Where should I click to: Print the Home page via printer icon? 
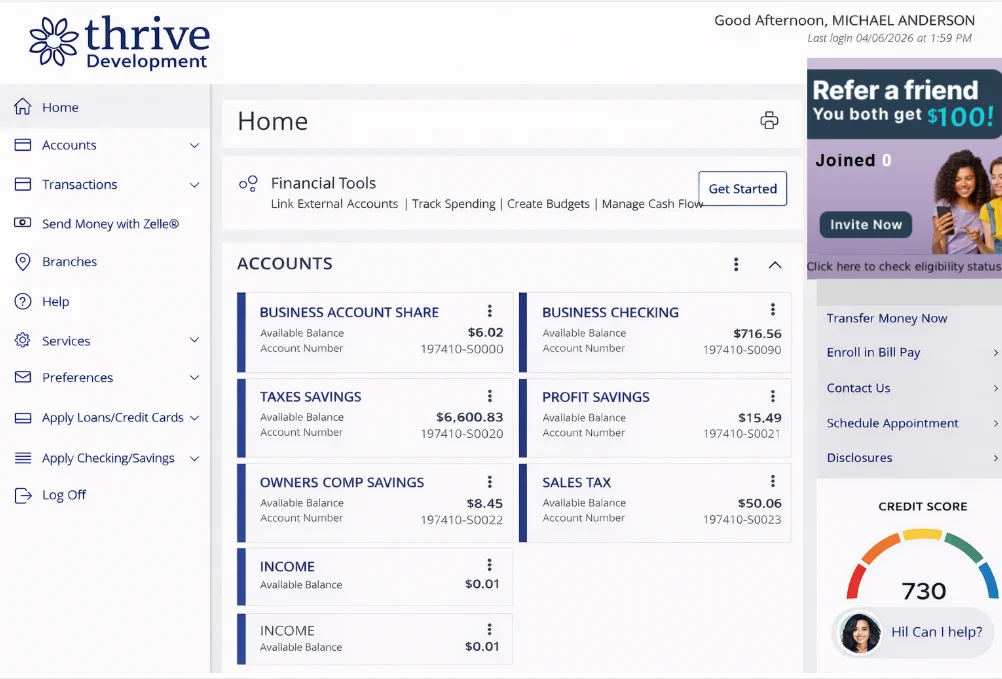(x=769, y=120)
